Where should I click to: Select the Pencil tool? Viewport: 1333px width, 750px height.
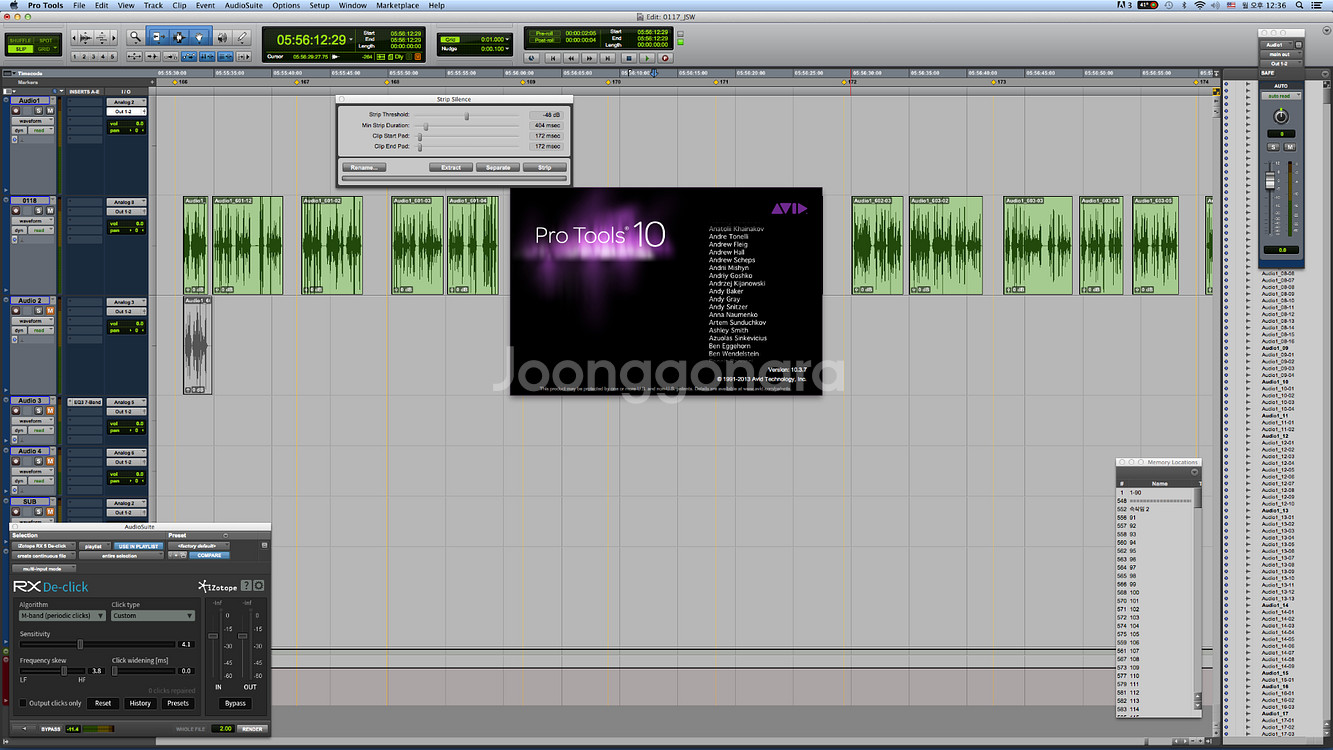point(243,36)
